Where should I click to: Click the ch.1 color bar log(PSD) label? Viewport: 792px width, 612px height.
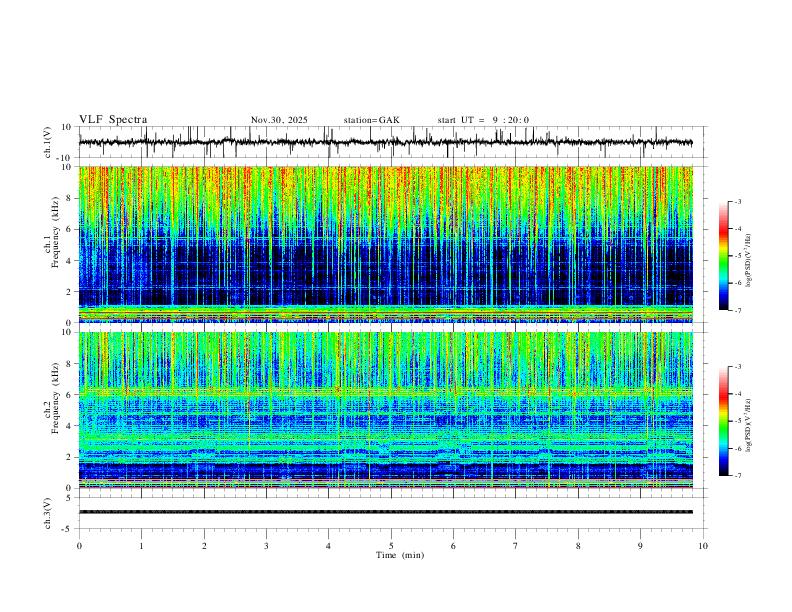coord(749,261)
